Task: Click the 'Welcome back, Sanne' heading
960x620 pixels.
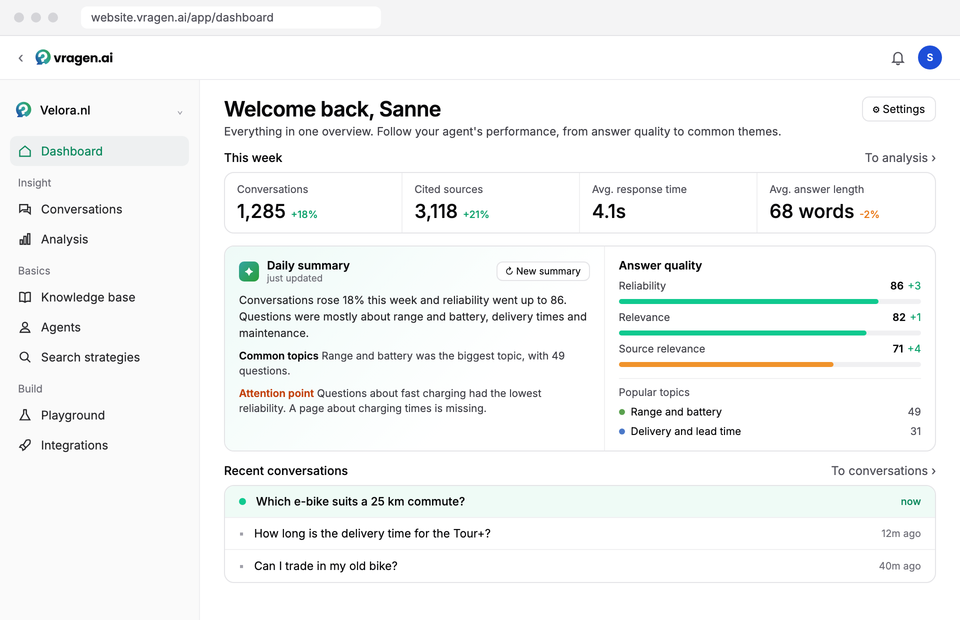Action: point(332,109)
